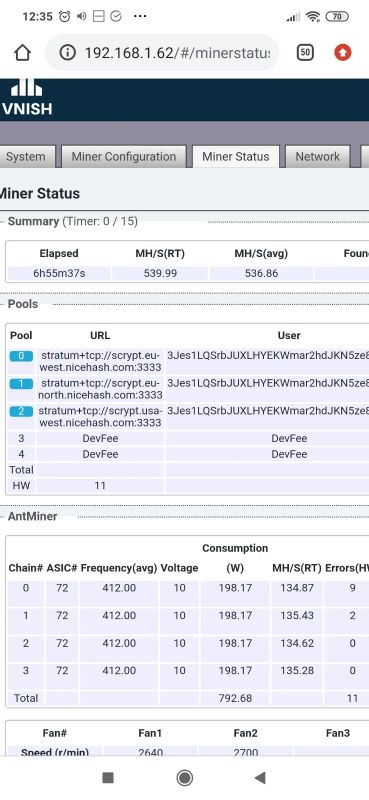Tap the browser home icon
The image size is (369, 800).
pos(22,53)
